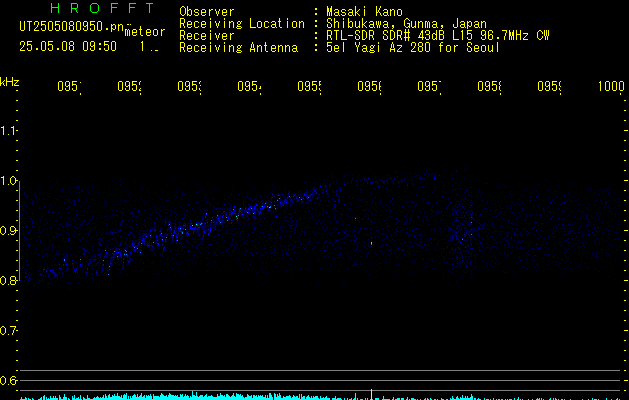Click the Receiving Location label
This screenshot has width=629, height=400.
[242, 24]
